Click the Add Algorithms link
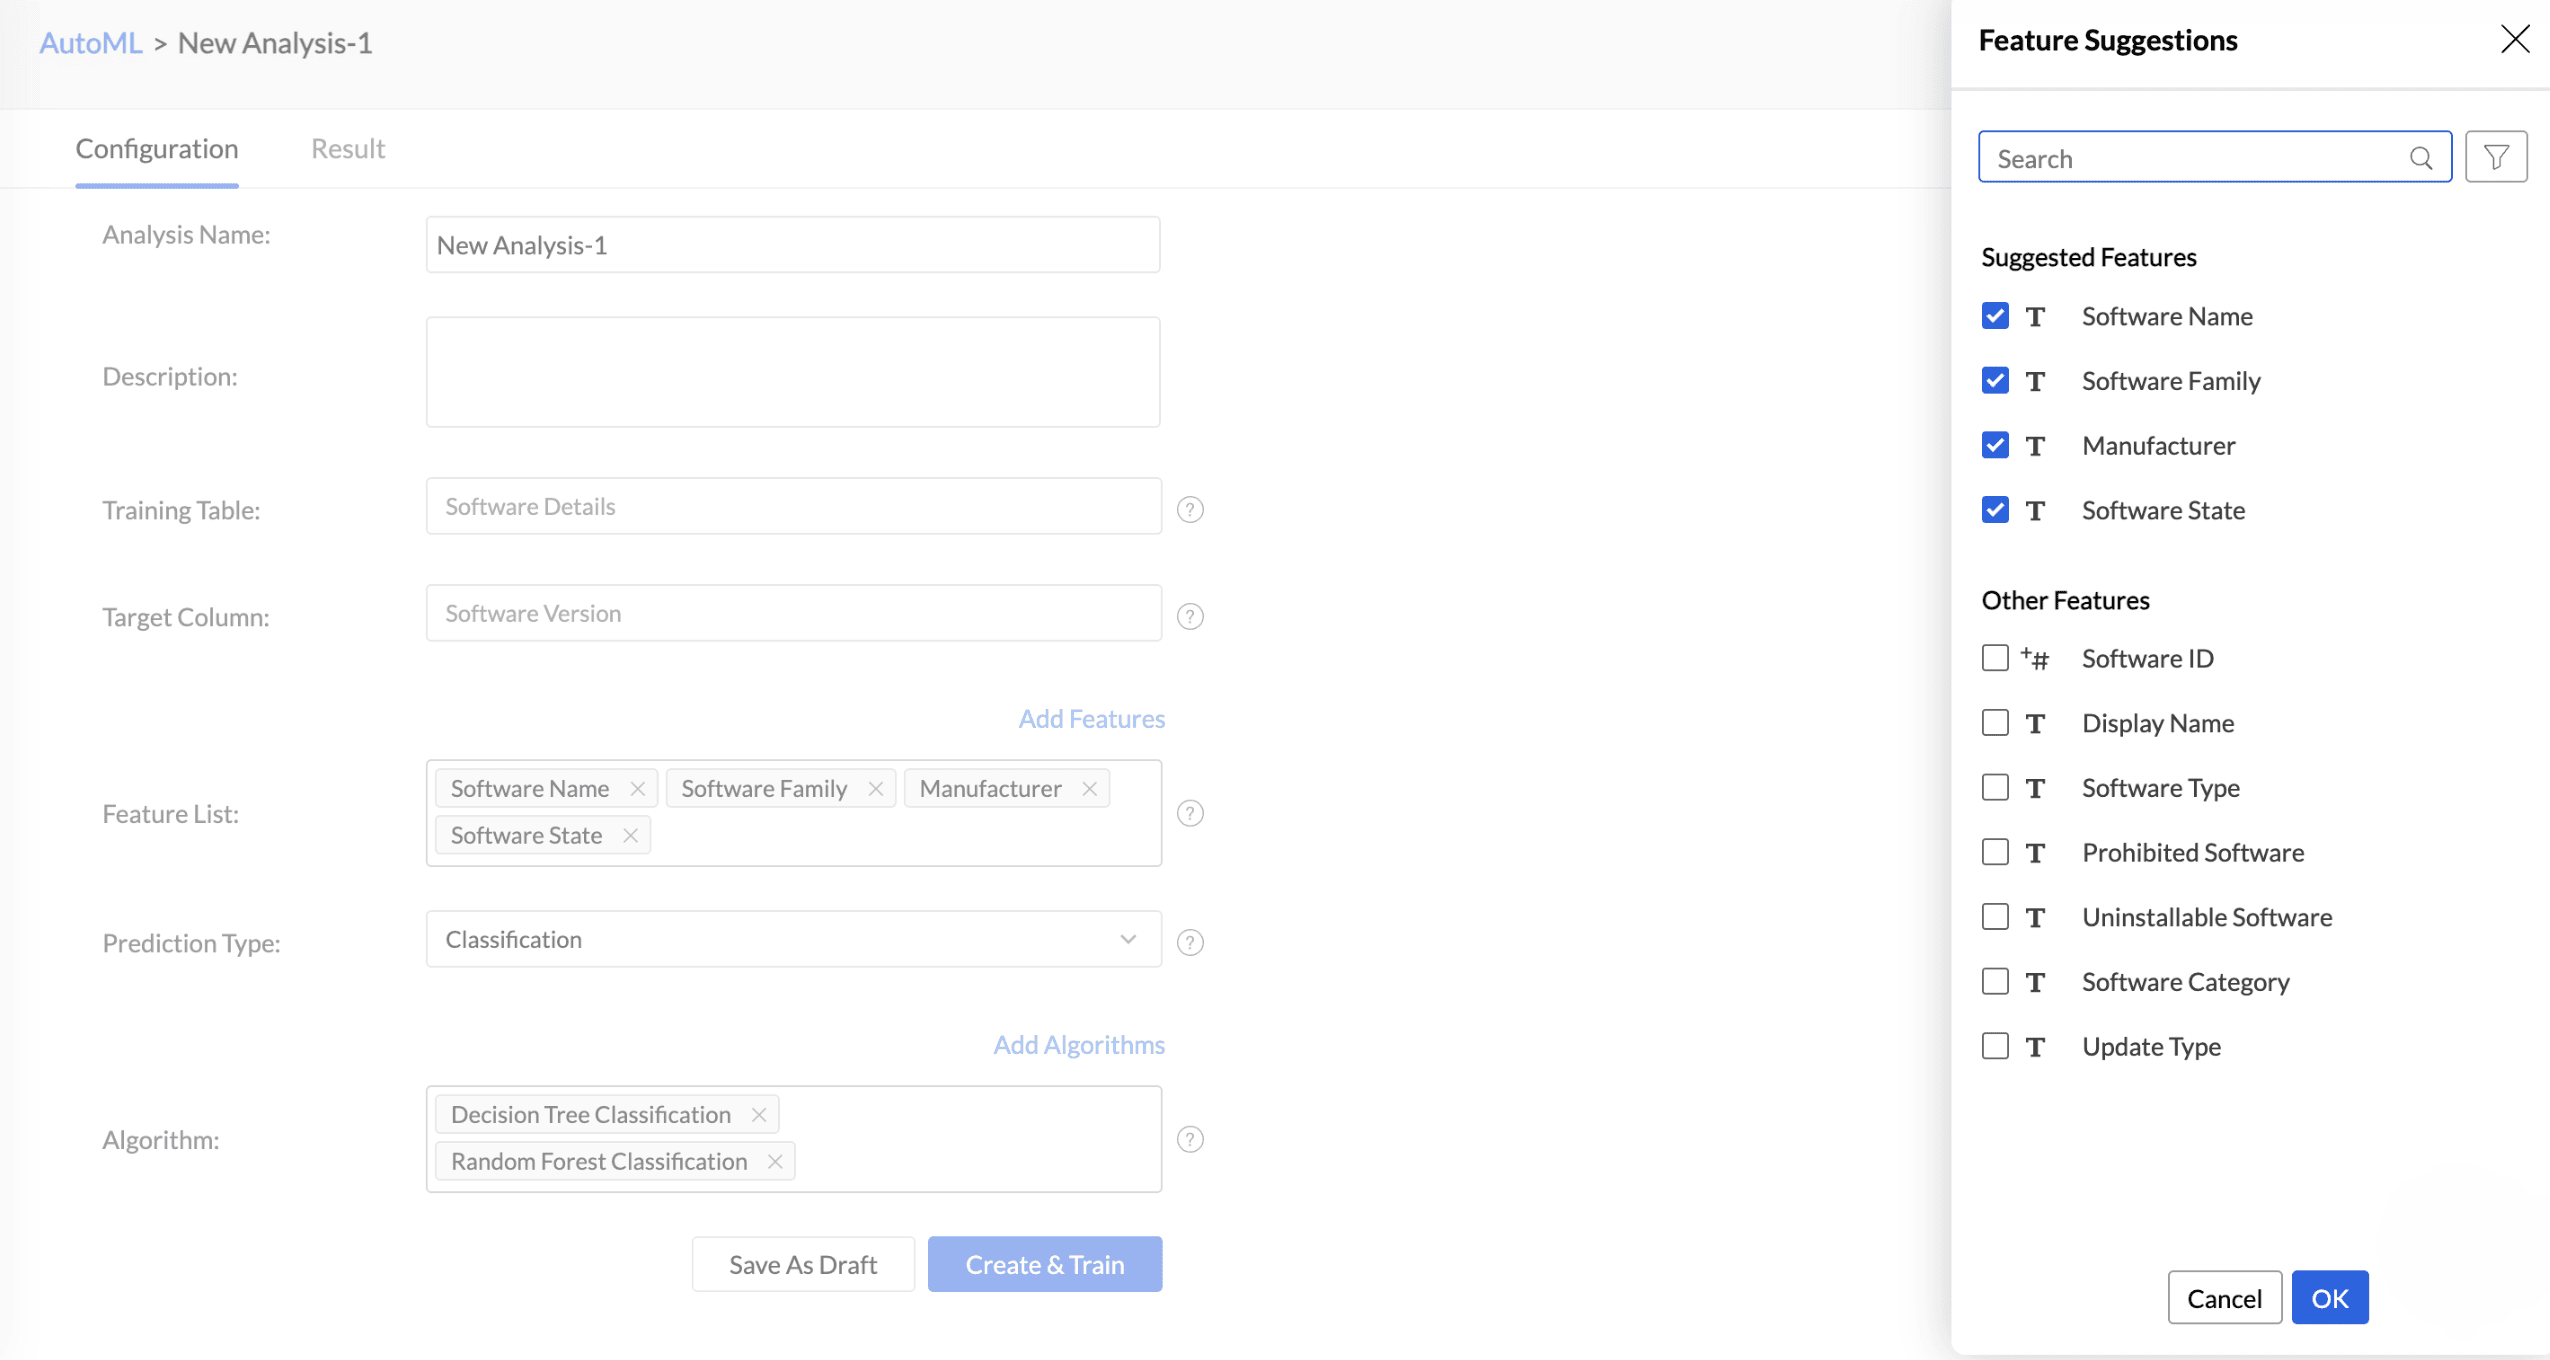Viewport: 2550px width, 1360px height. (x=1078, y=1044)
